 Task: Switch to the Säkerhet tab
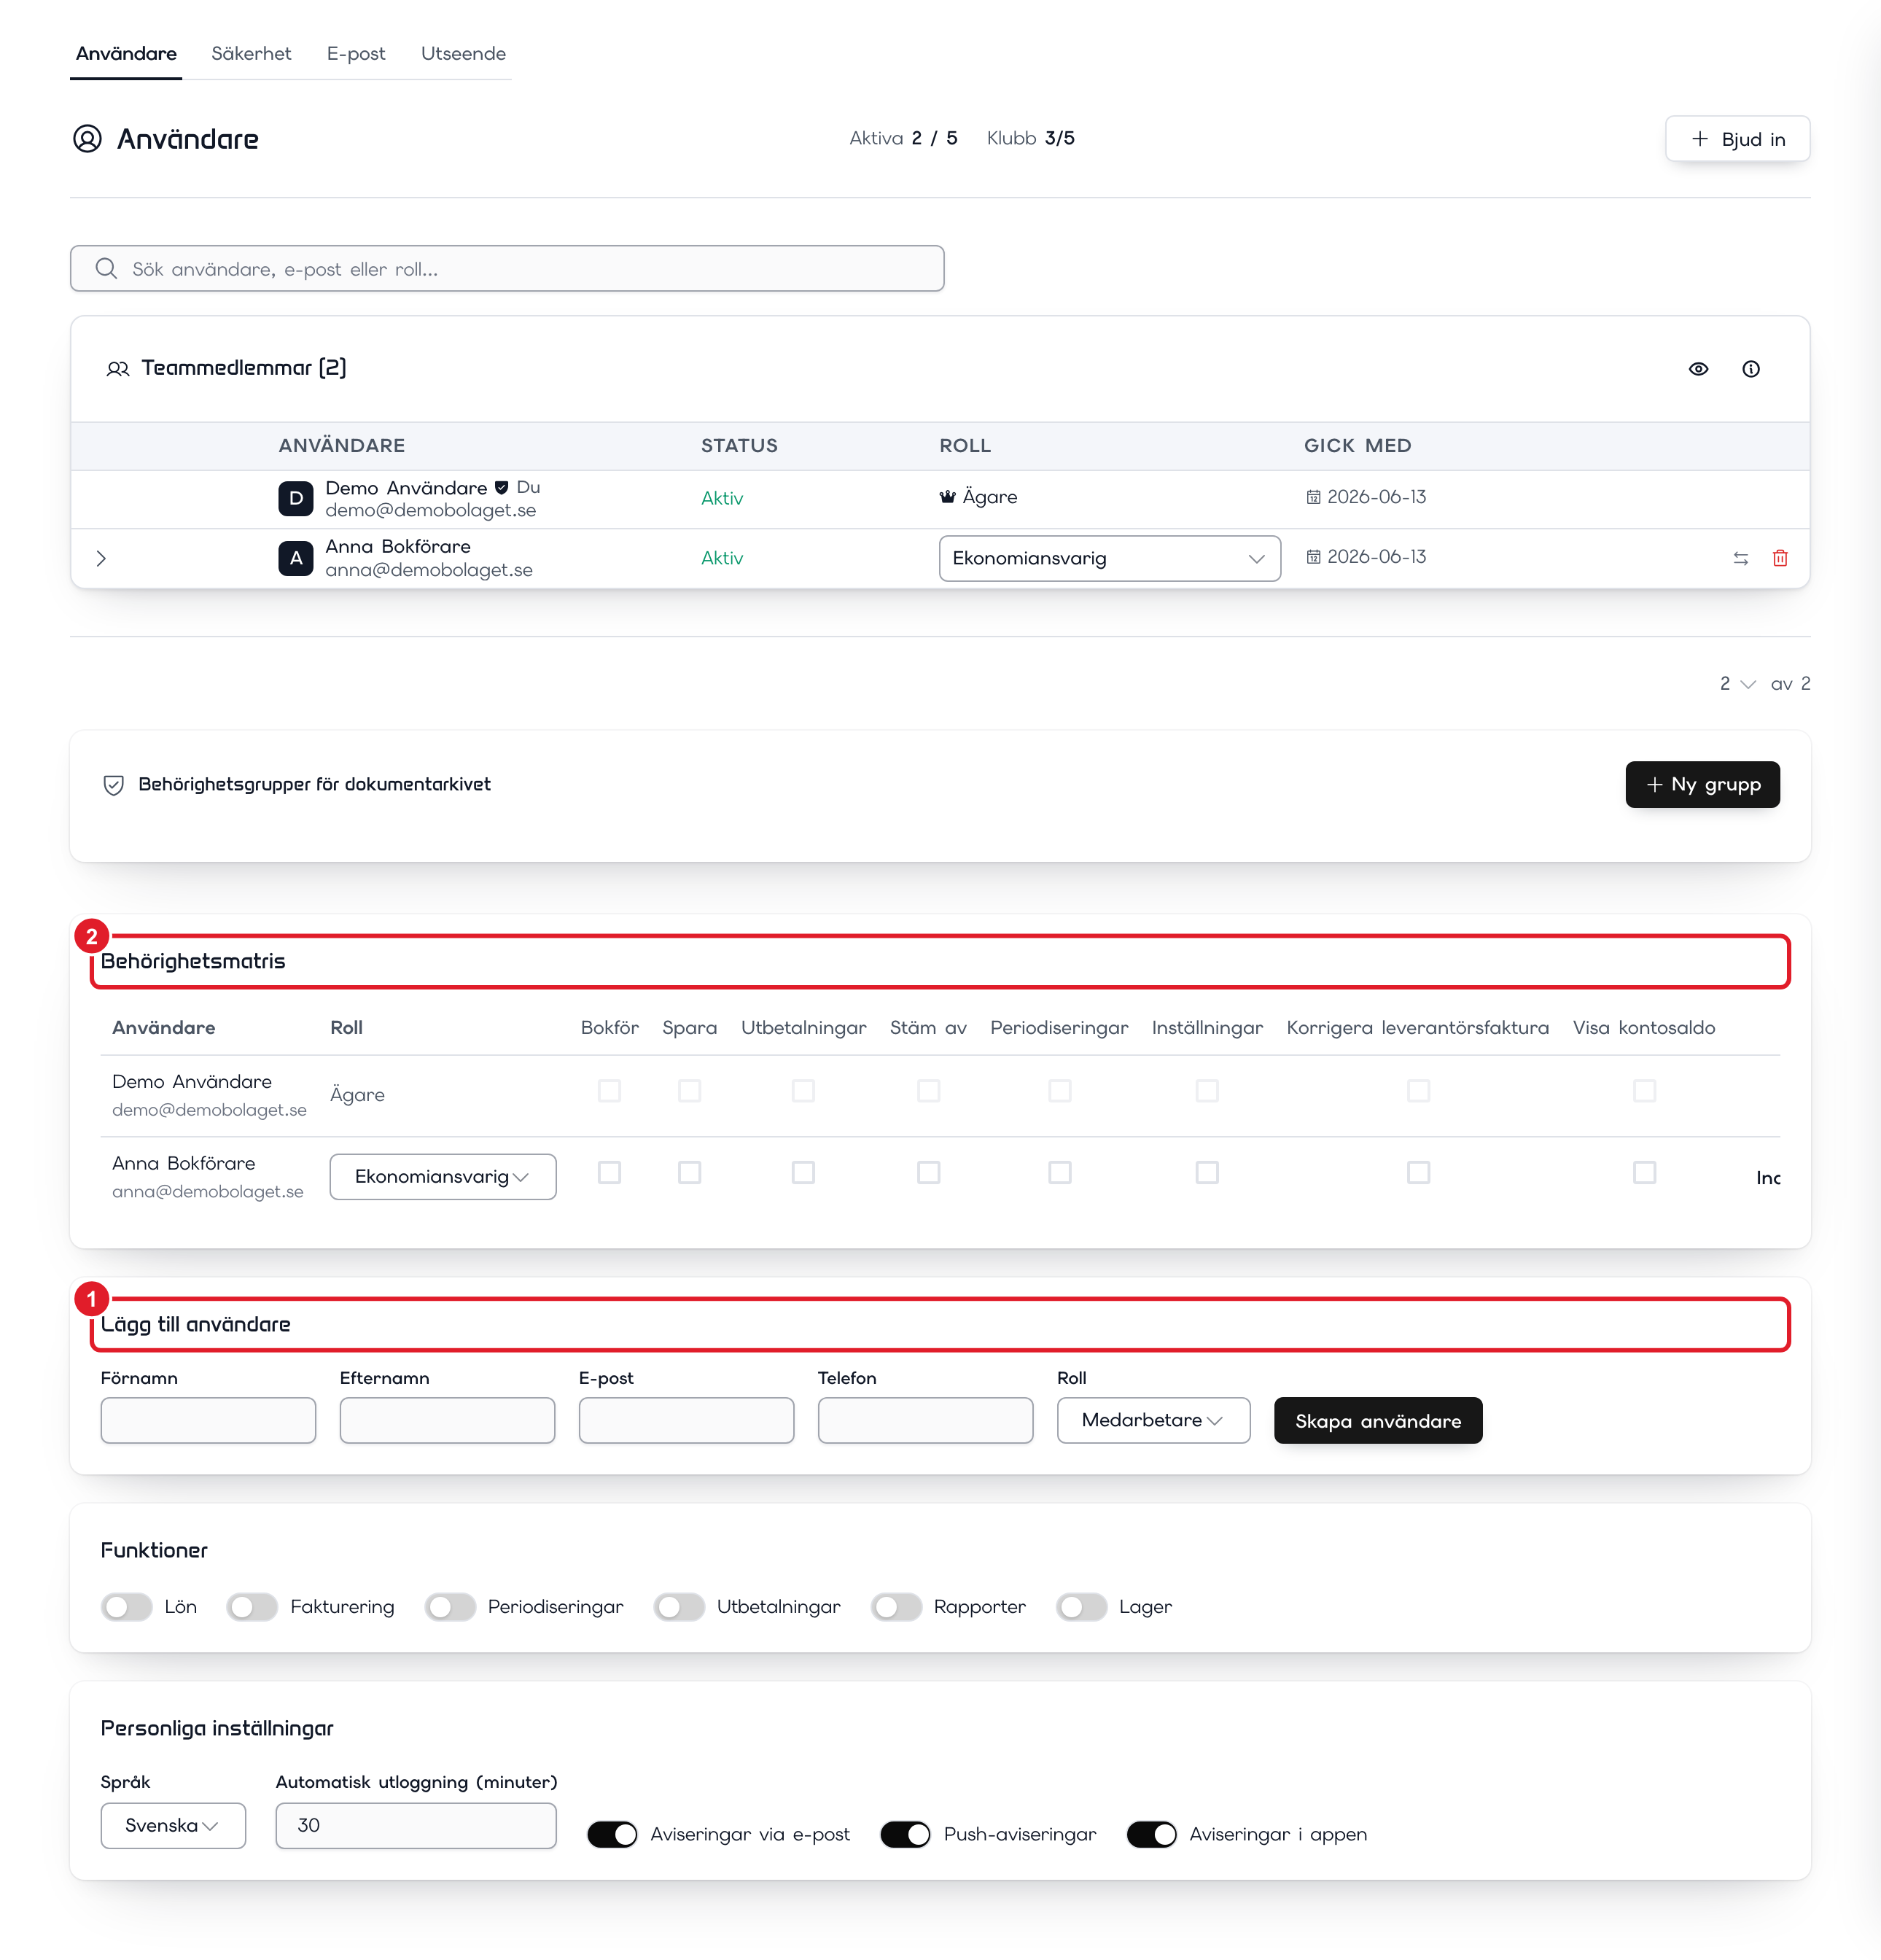251,53
